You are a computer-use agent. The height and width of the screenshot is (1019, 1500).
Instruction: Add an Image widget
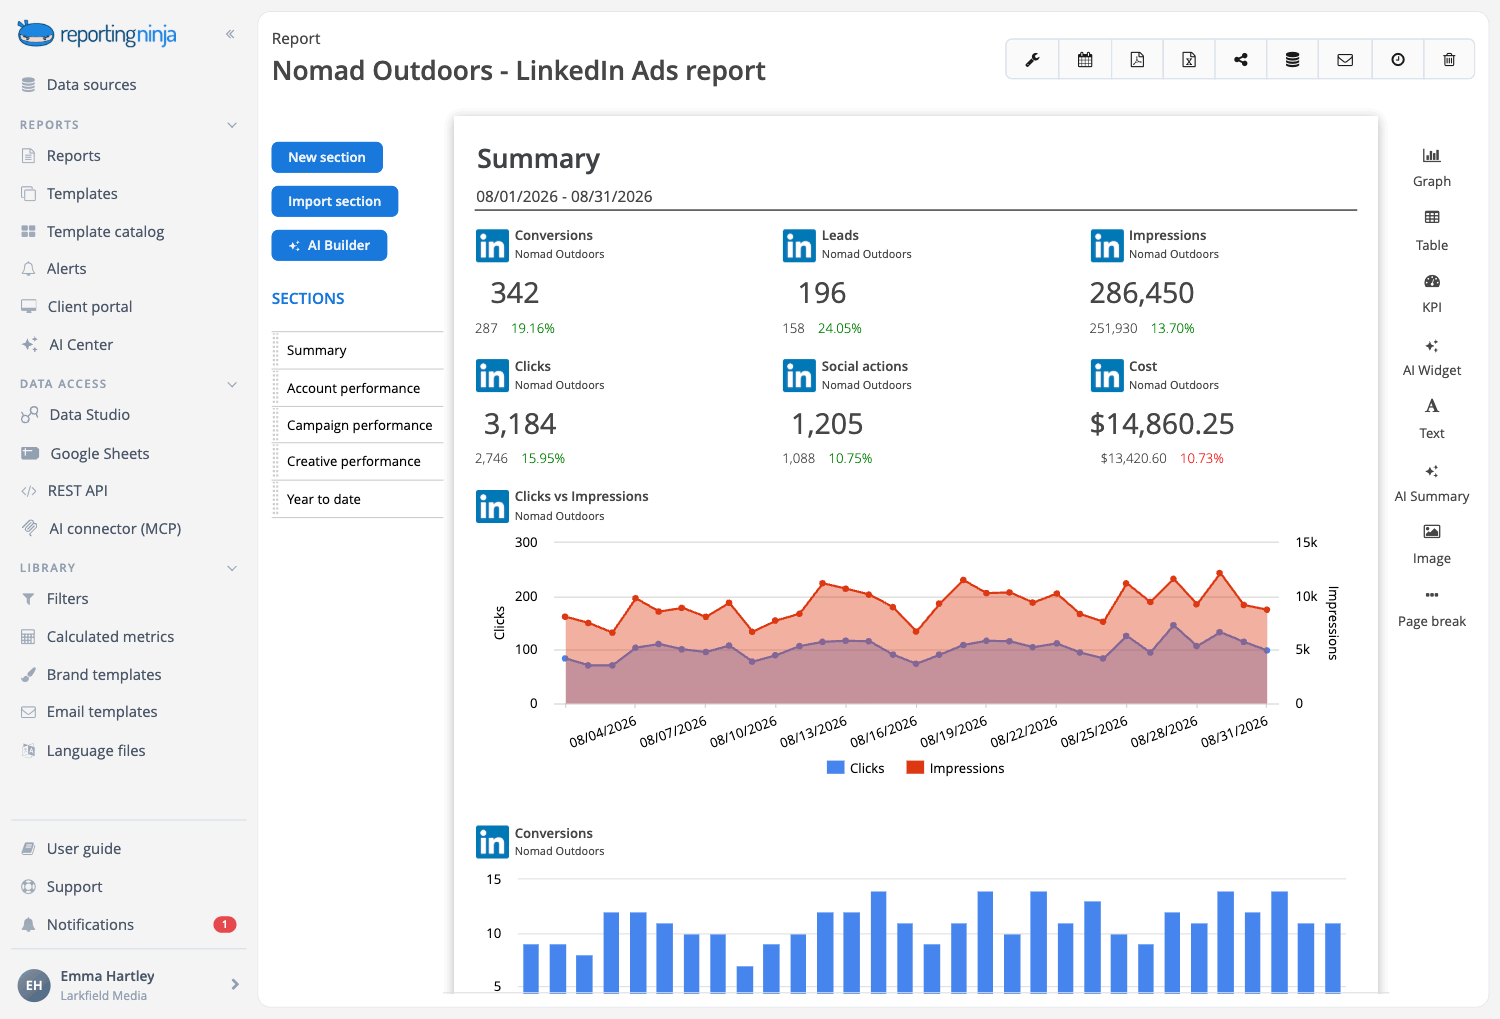click(x=1432, y=545)
